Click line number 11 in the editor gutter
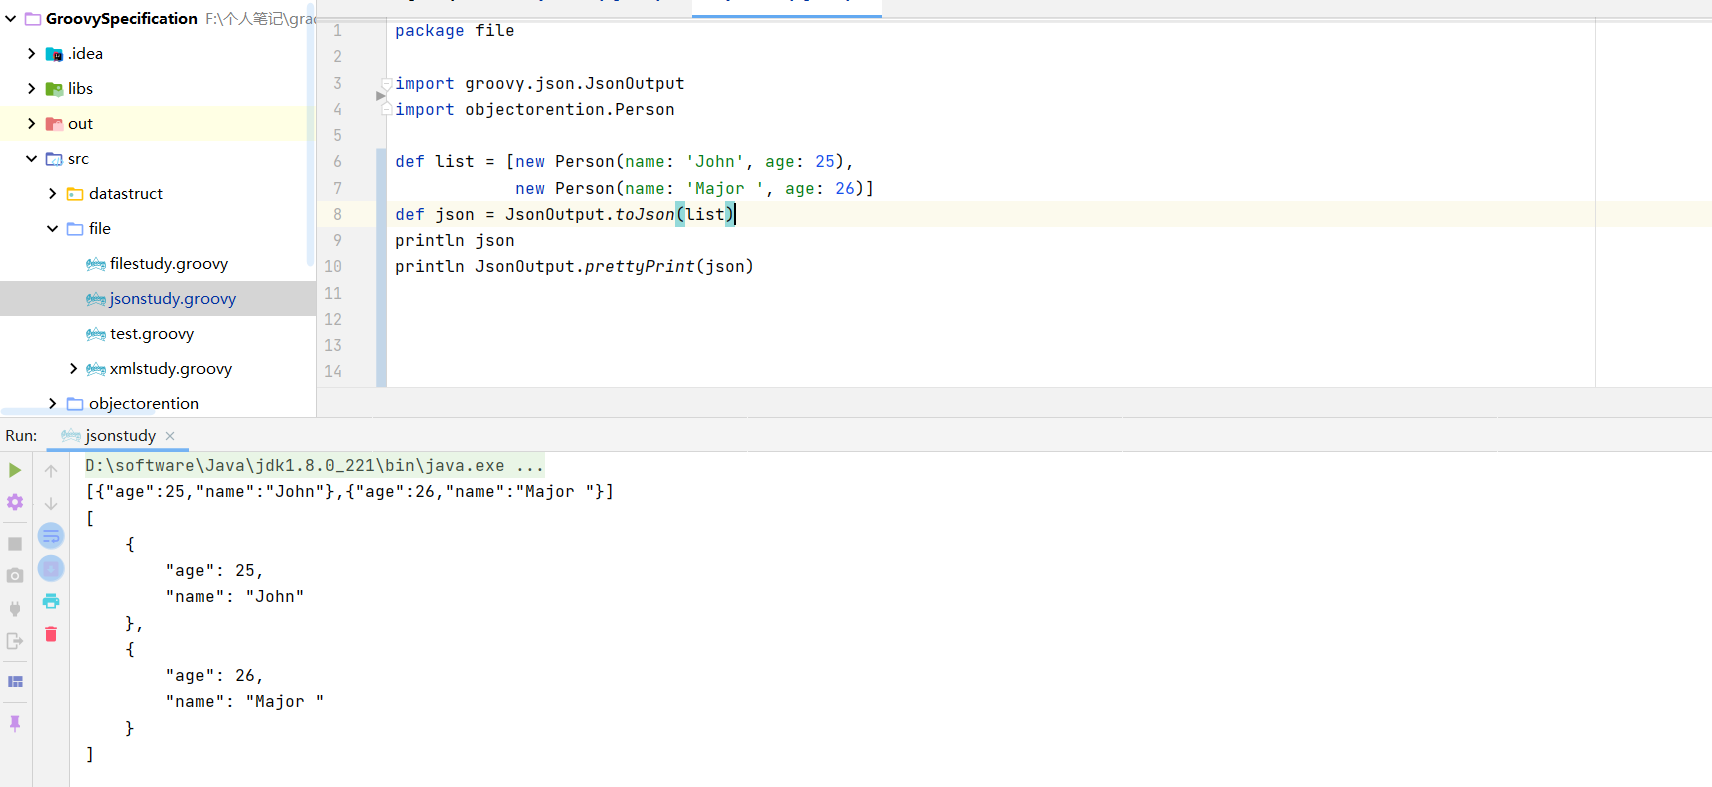1712x787 pixels. pyautogui.click(x=333, y=293)
